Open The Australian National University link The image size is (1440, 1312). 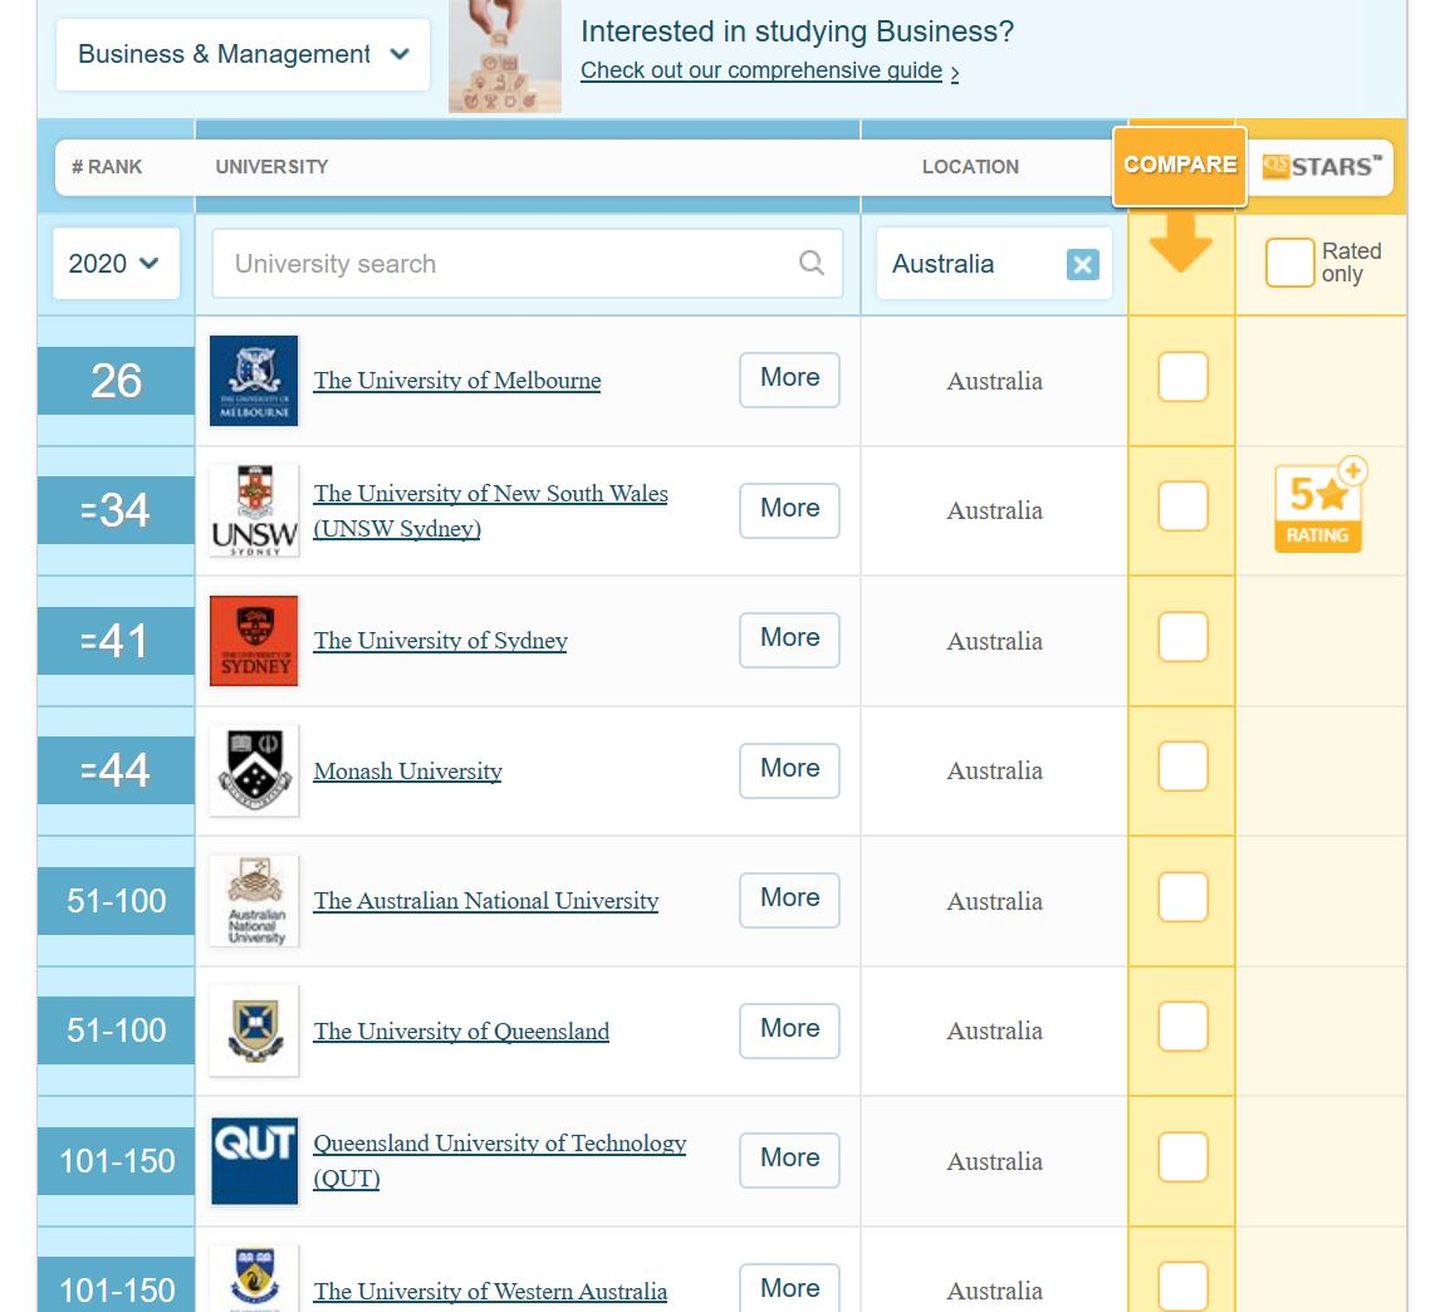(486, 901)
